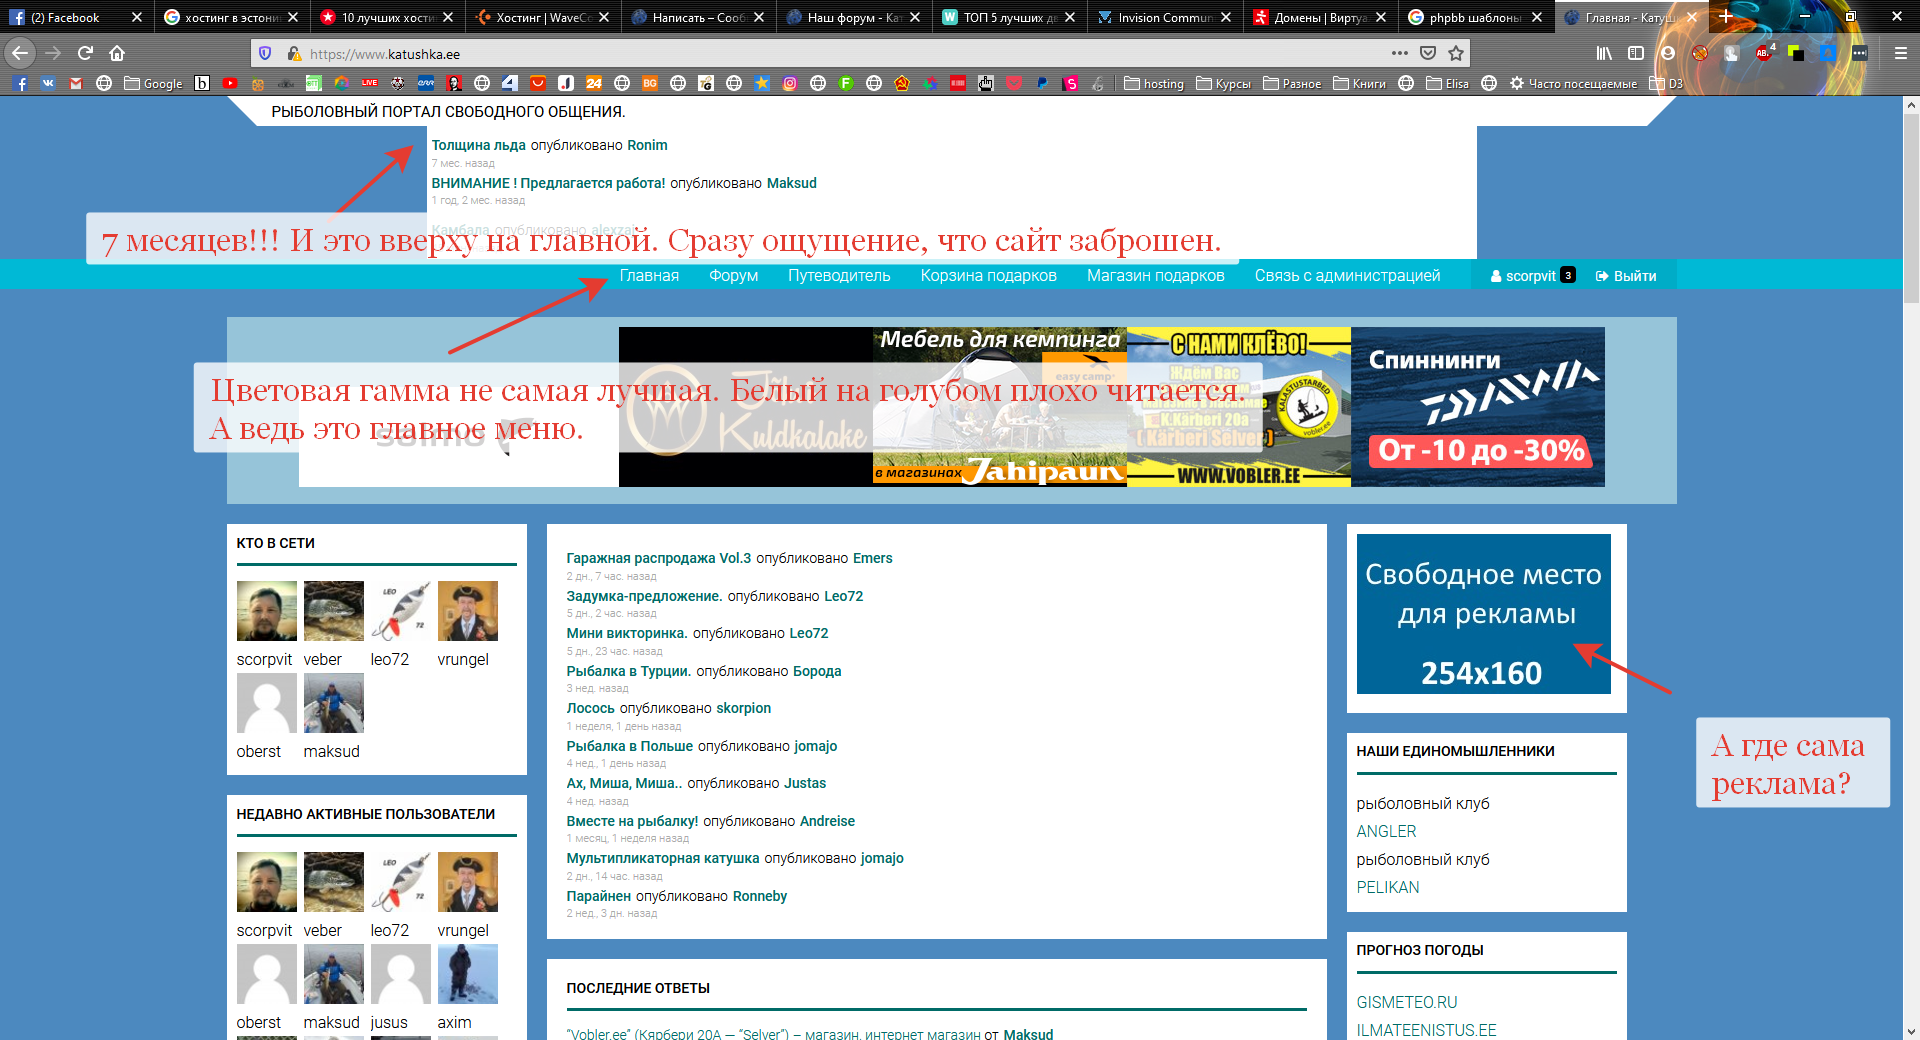Open the page actions three-dots menu

point(1399,53)
